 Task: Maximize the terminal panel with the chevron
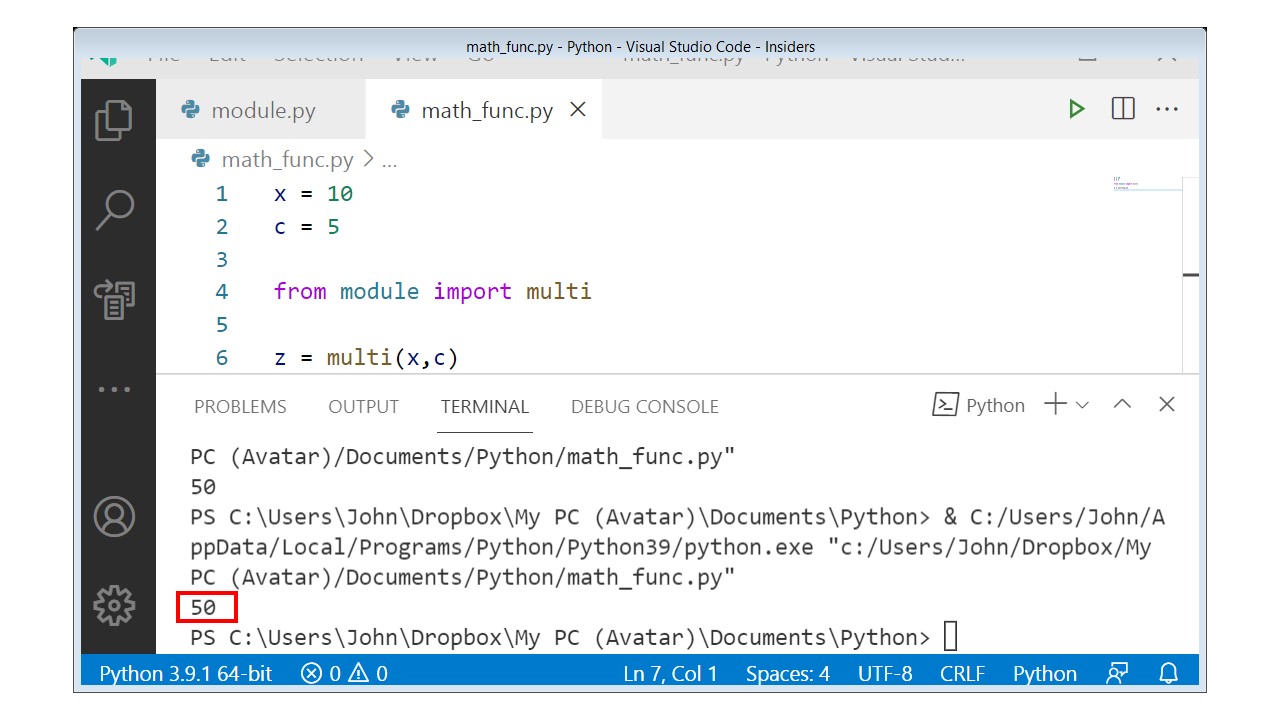(1121, 404)
